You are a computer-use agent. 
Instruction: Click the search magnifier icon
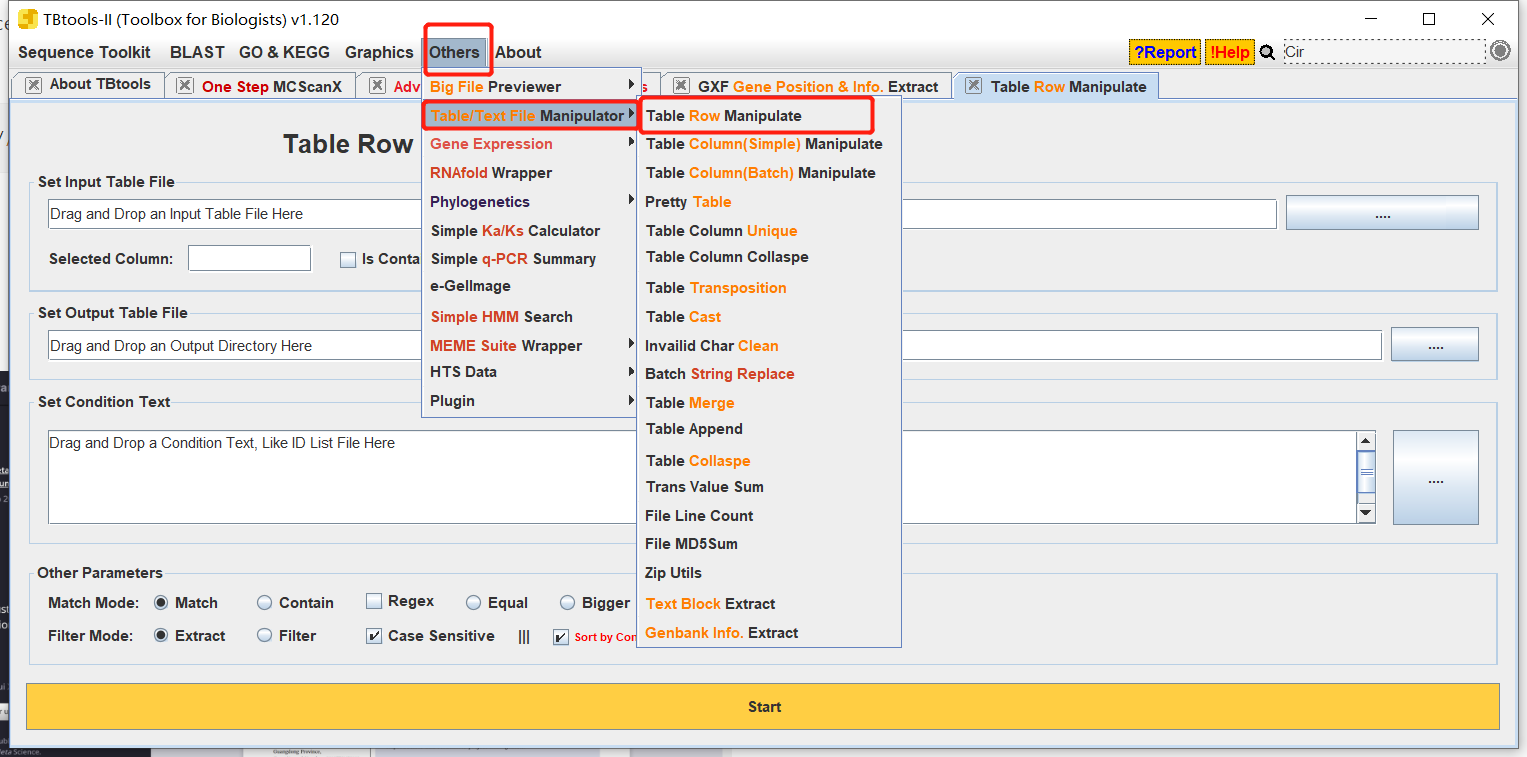(x=1267, y=52)
